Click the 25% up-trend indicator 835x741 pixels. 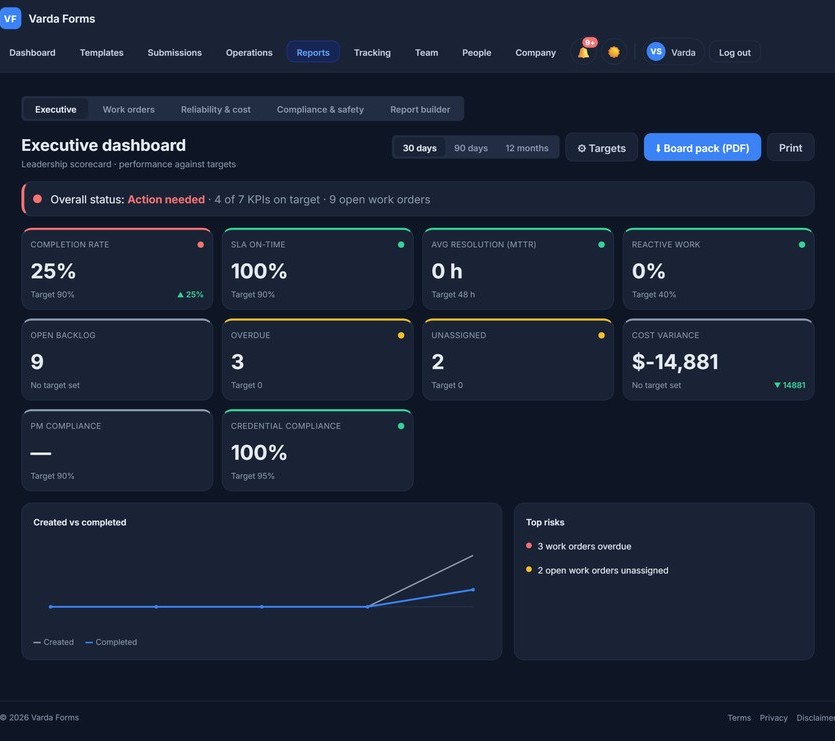tap(190, 295)
